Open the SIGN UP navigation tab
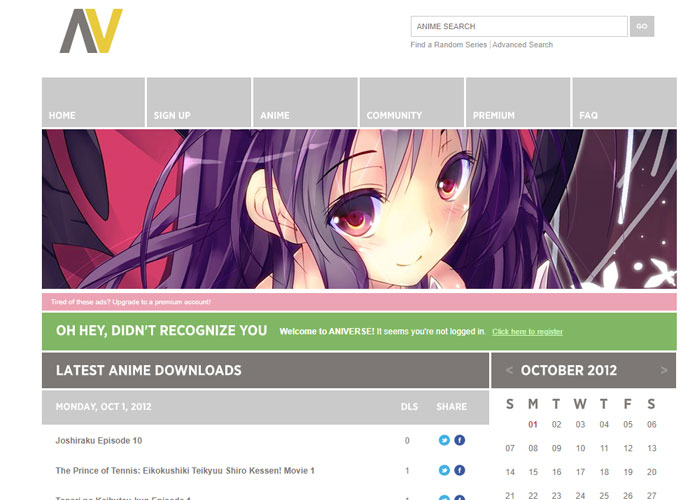 199,102
